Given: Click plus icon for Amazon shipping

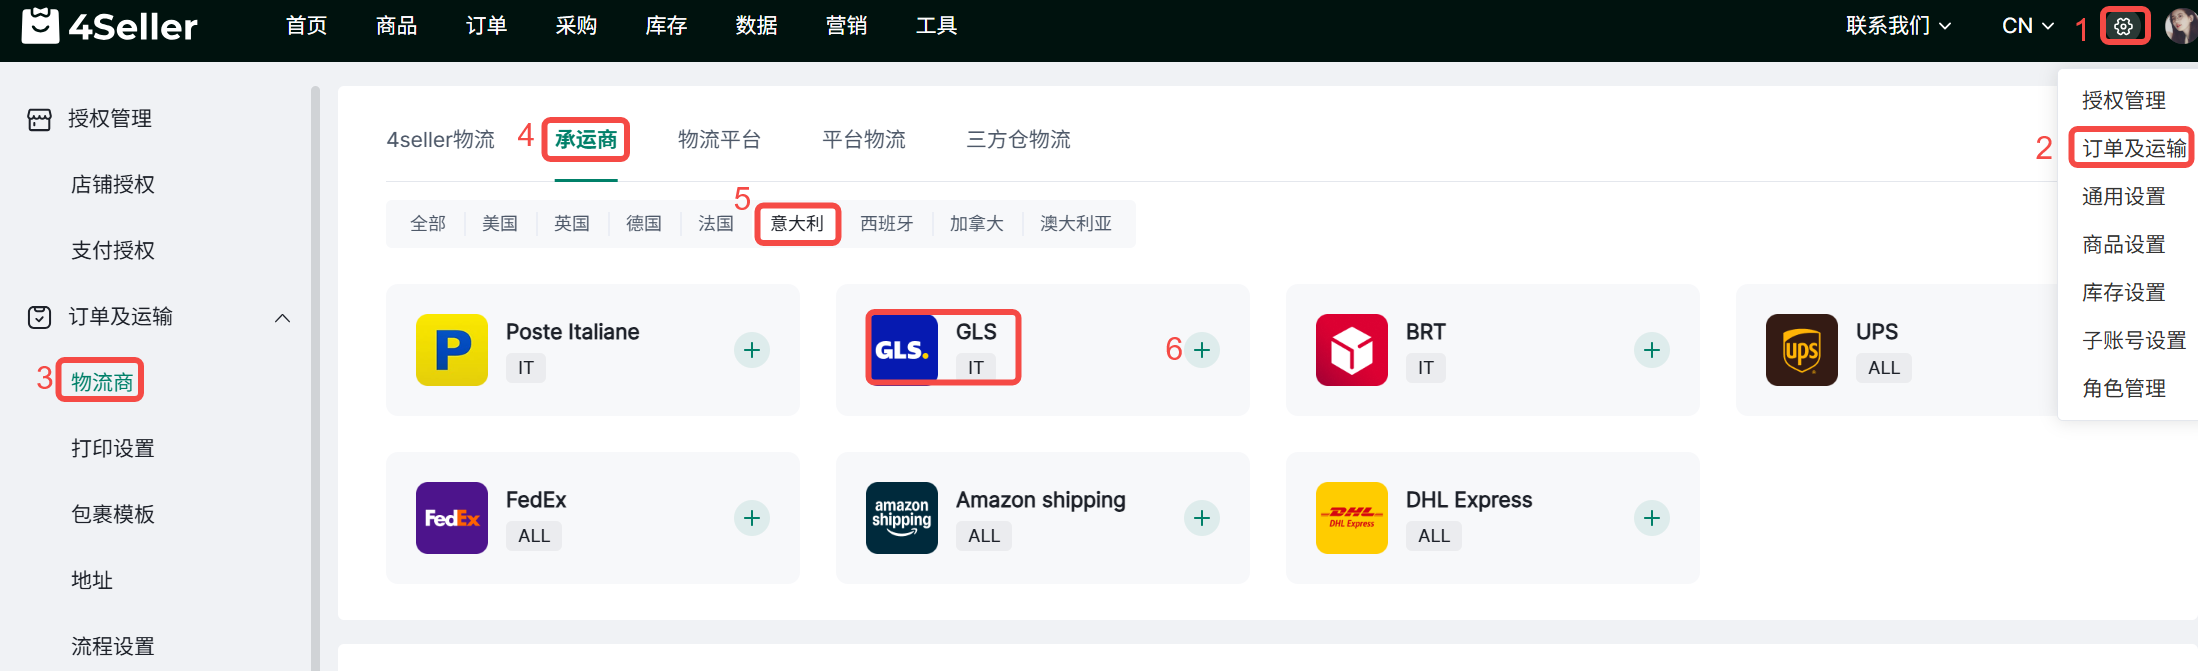Looking at the screenshot, I should [1202, 518].
